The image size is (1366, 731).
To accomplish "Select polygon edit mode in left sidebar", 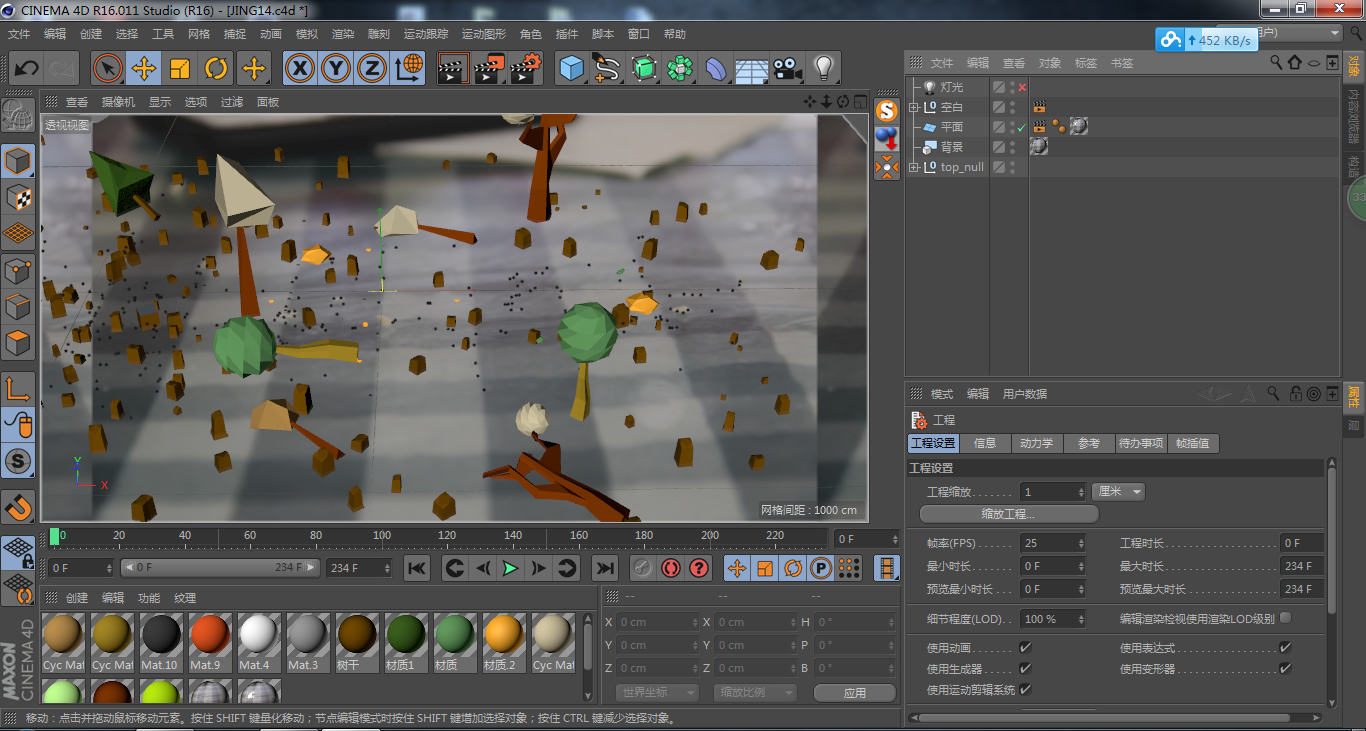I will (20, 342).
